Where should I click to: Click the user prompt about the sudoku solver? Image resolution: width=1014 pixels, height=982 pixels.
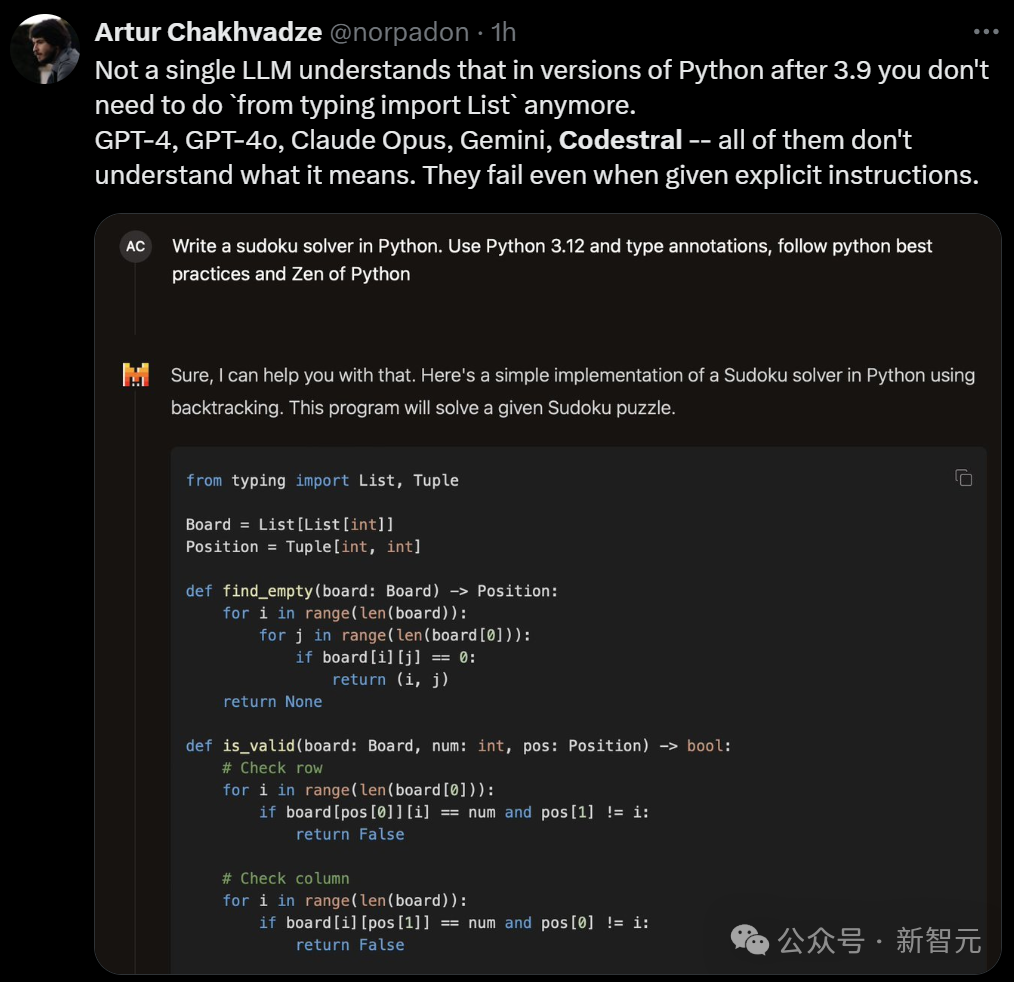[x=552, y=260]
